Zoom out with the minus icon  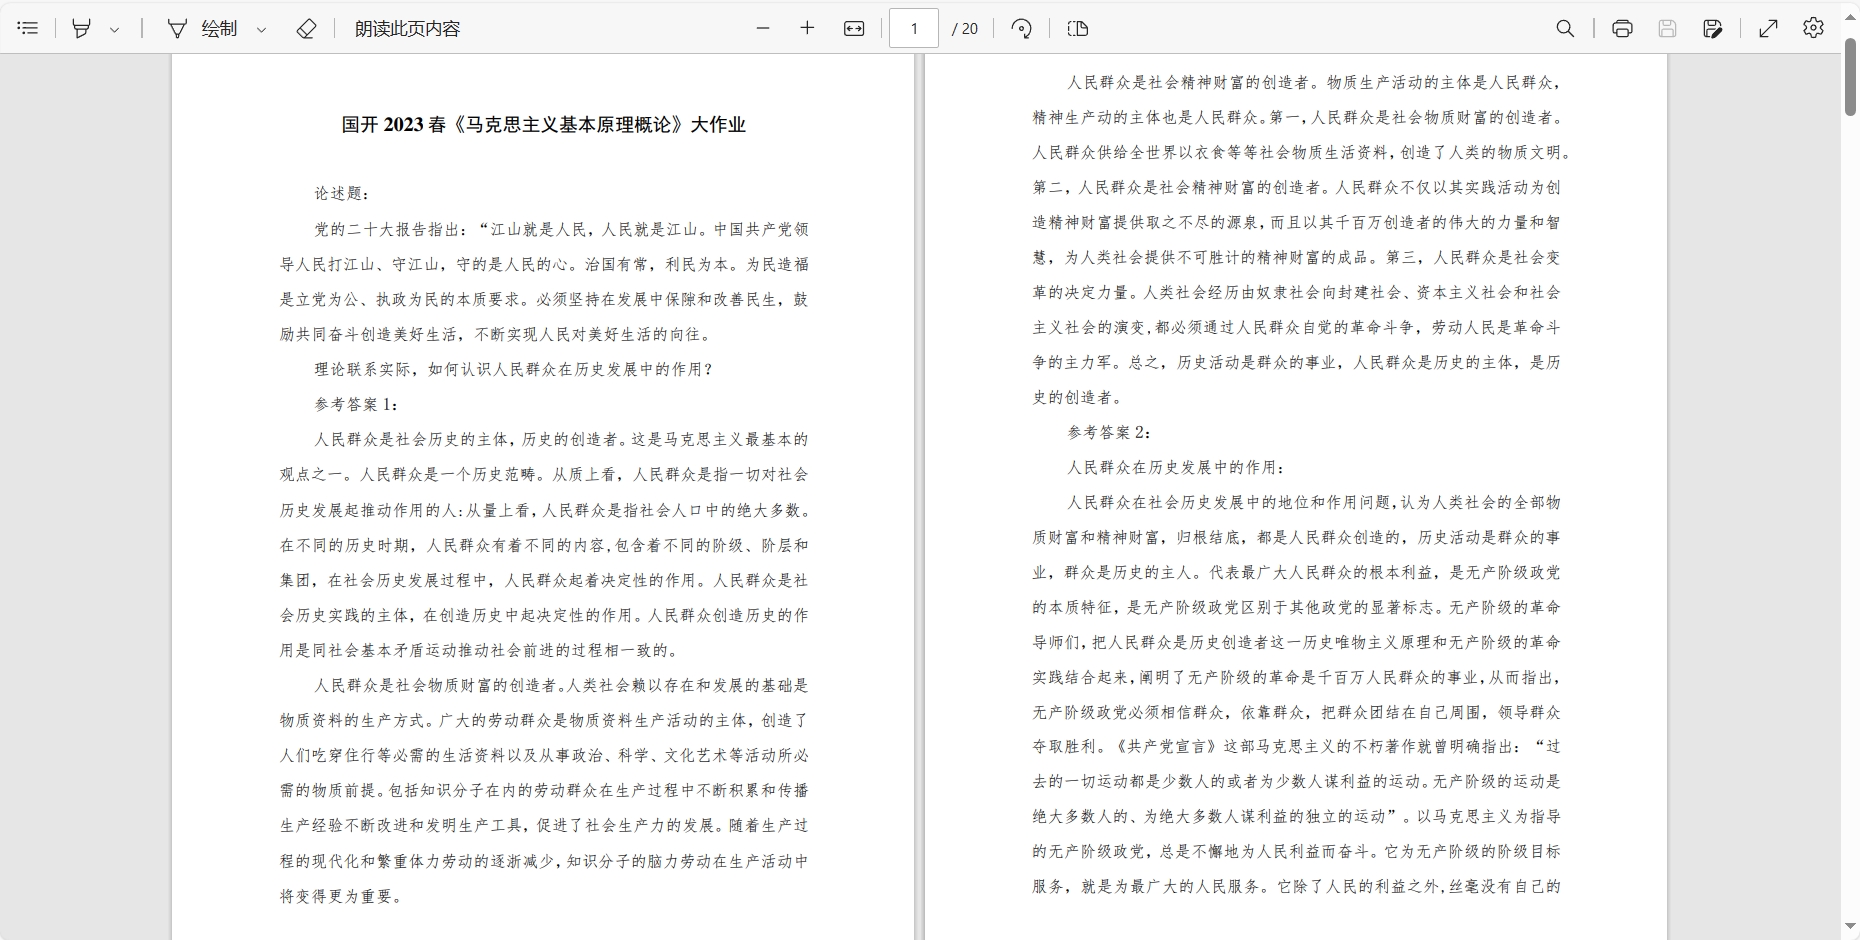click(x=763, y=28)
